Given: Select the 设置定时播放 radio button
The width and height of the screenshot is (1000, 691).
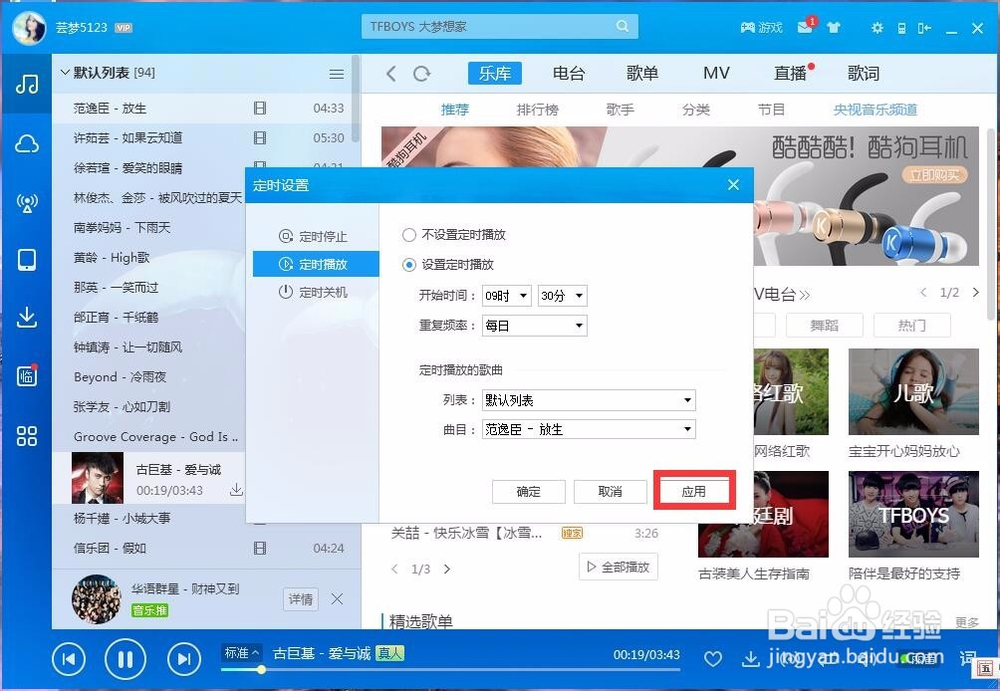Looking at the screenshot, I should (x=410, y=264).
